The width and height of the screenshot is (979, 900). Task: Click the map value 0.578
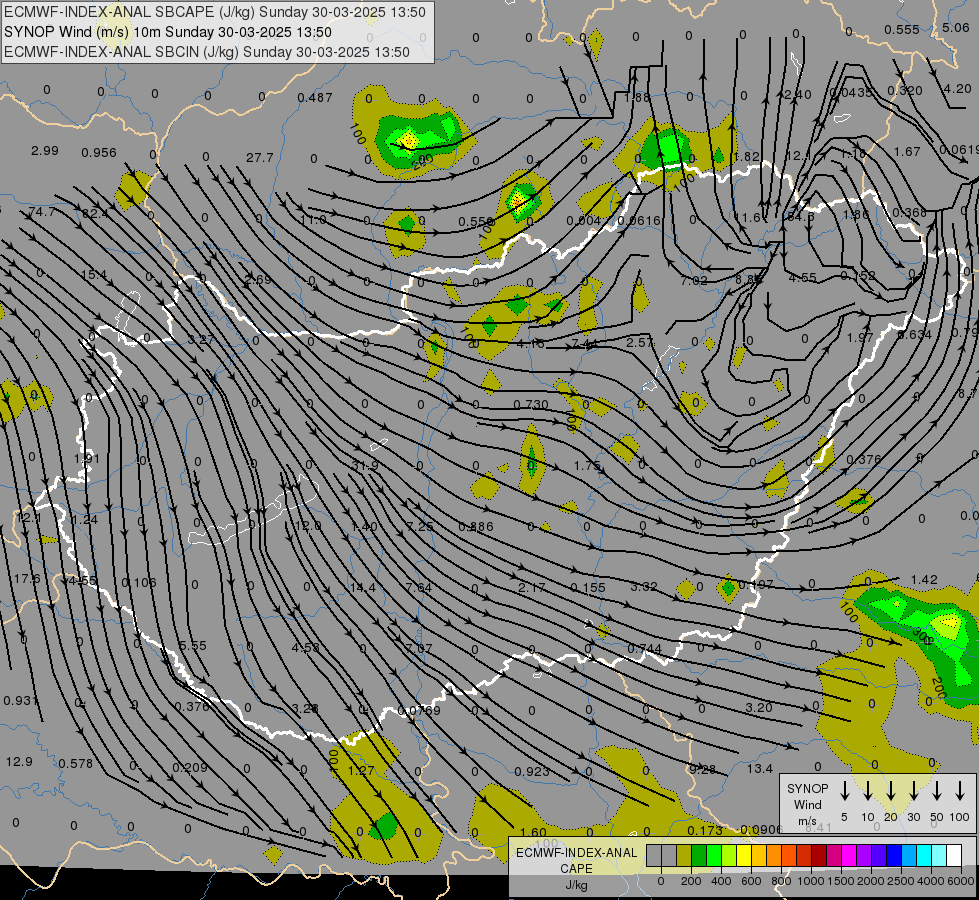pyautogui.click(x=76, y=763)
